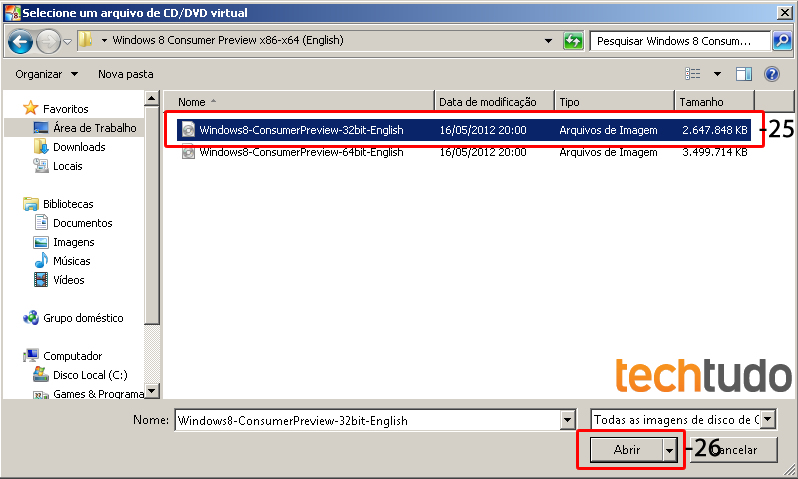Click the Documentos document icon
The width and height of the screenshot is (798, 479).
[x=41, y=222]
